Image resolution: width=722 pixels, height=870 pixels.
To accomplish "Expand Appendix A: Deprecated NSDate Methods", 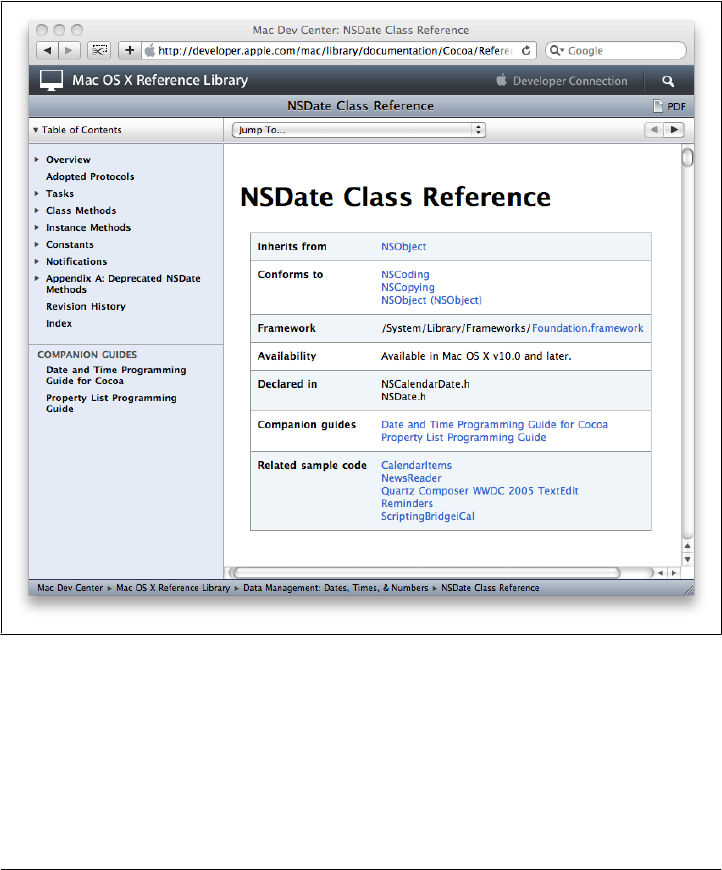I will [37, 278].
